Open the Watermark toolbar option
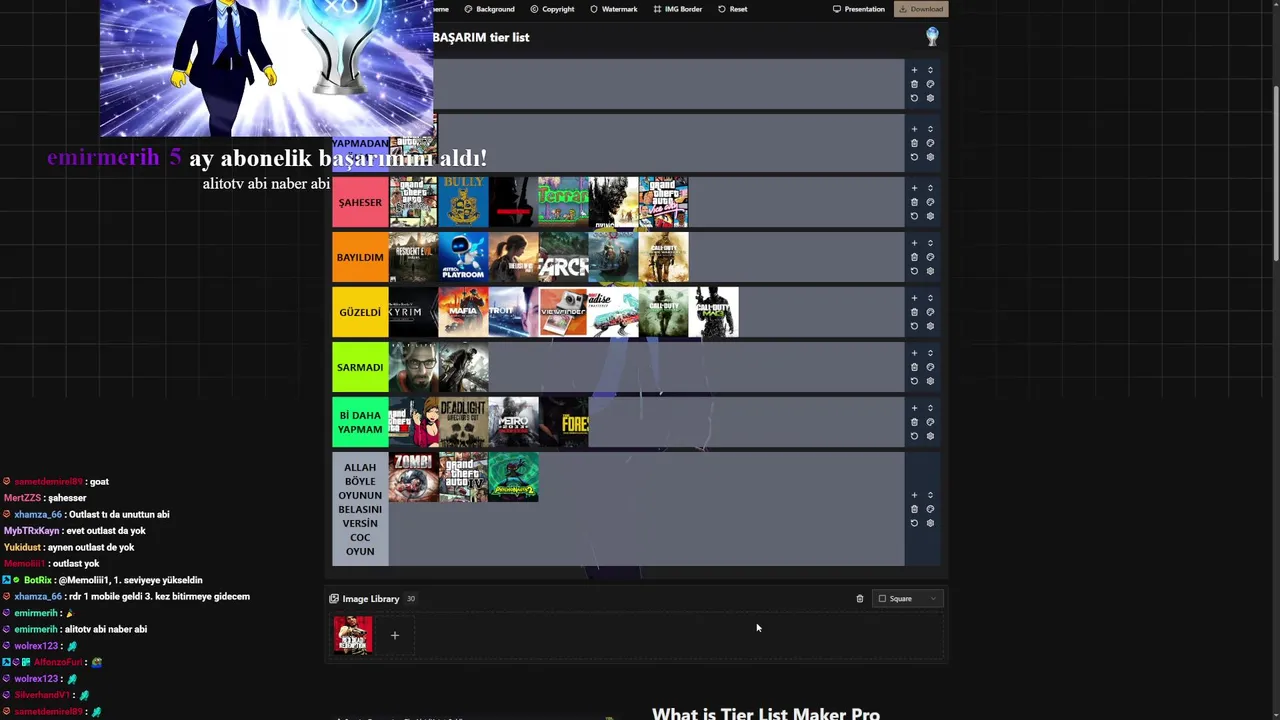The height and width of the screenshot is (720, 1280). [613, 9]
